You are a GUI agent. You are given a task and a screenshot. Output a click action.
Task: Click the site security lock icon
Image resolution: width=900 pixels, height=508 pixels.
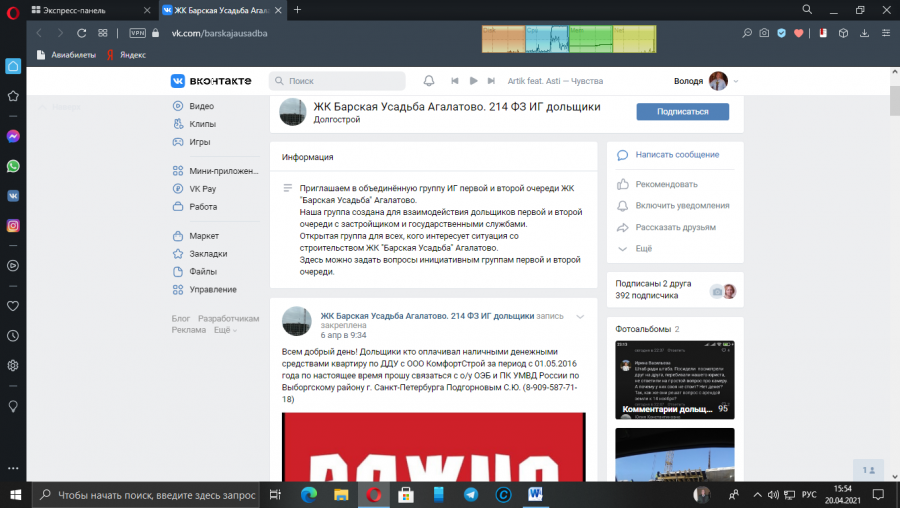[156, 33]
